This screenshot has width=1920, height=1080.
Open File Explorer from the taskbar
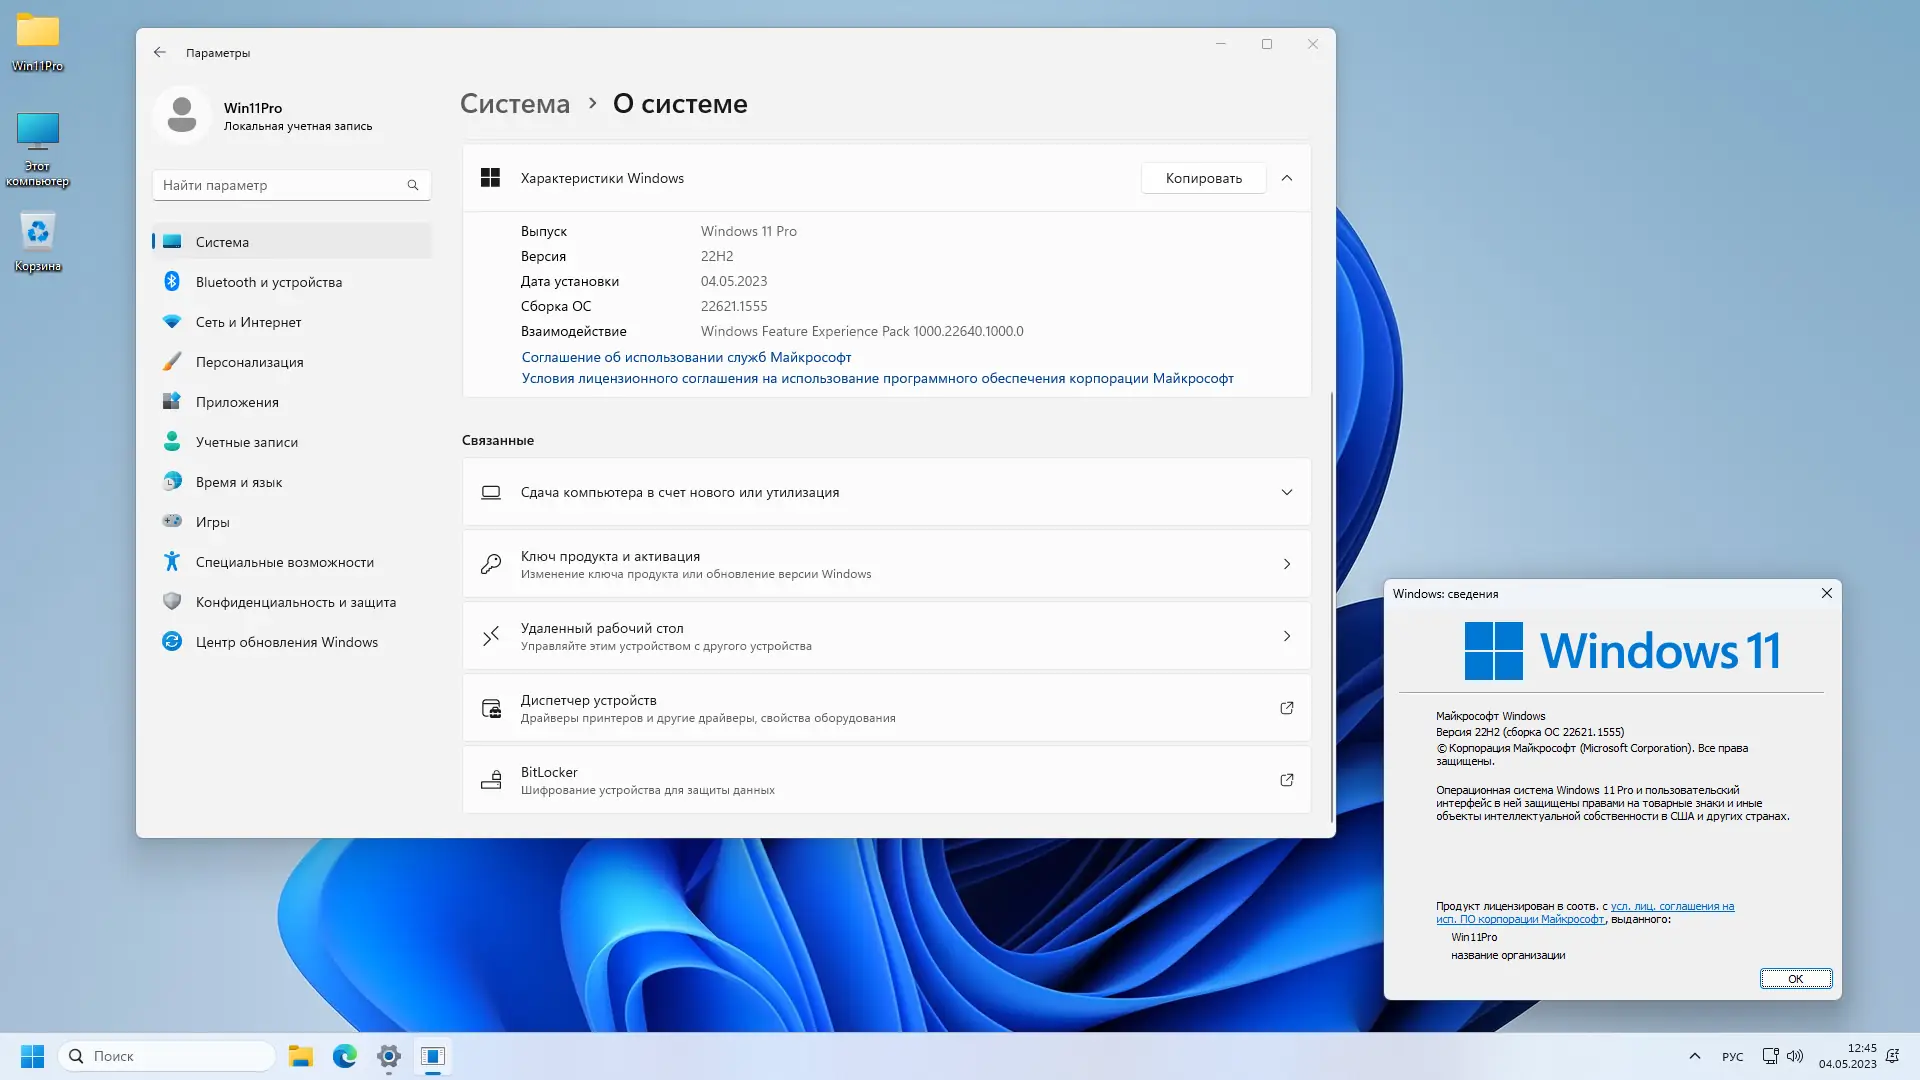pos(301,1056)
